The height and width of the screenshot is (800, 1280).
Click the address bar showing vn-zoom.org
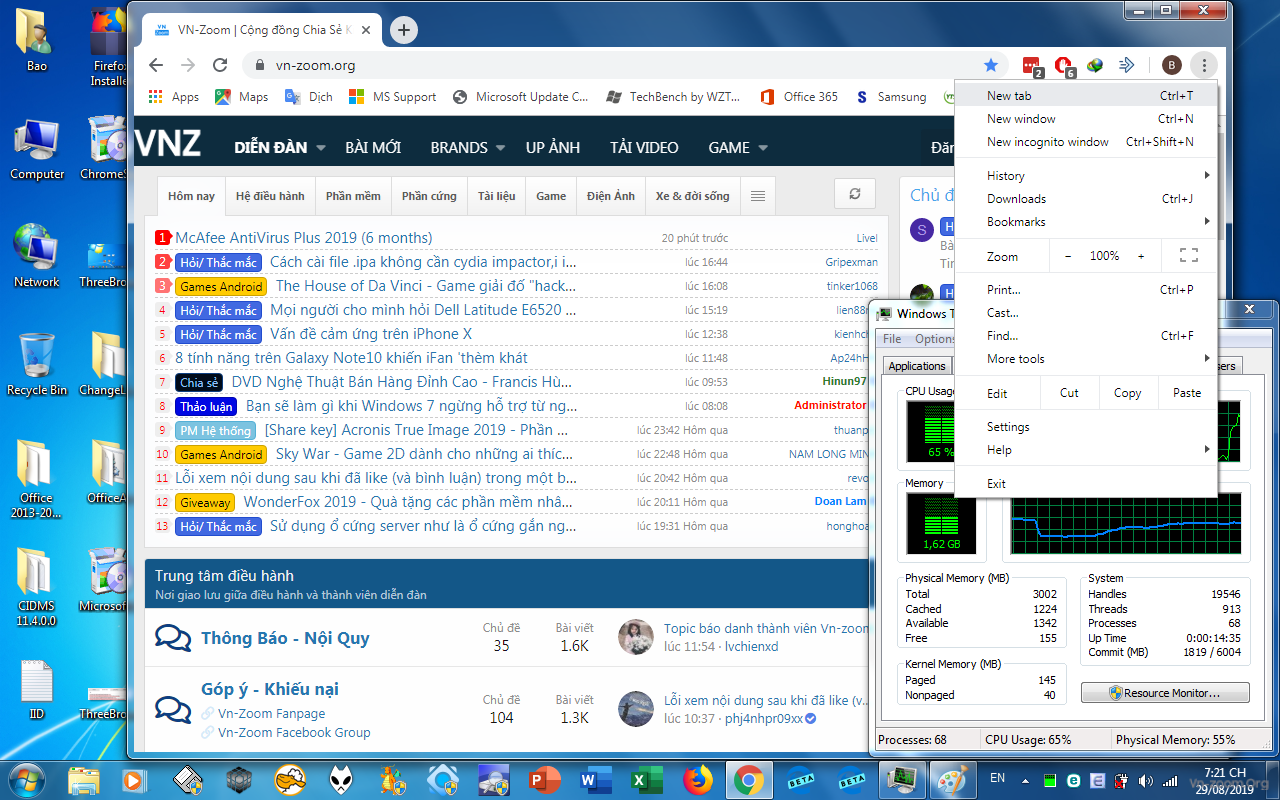pyautogui.click(x=618, y=65)
